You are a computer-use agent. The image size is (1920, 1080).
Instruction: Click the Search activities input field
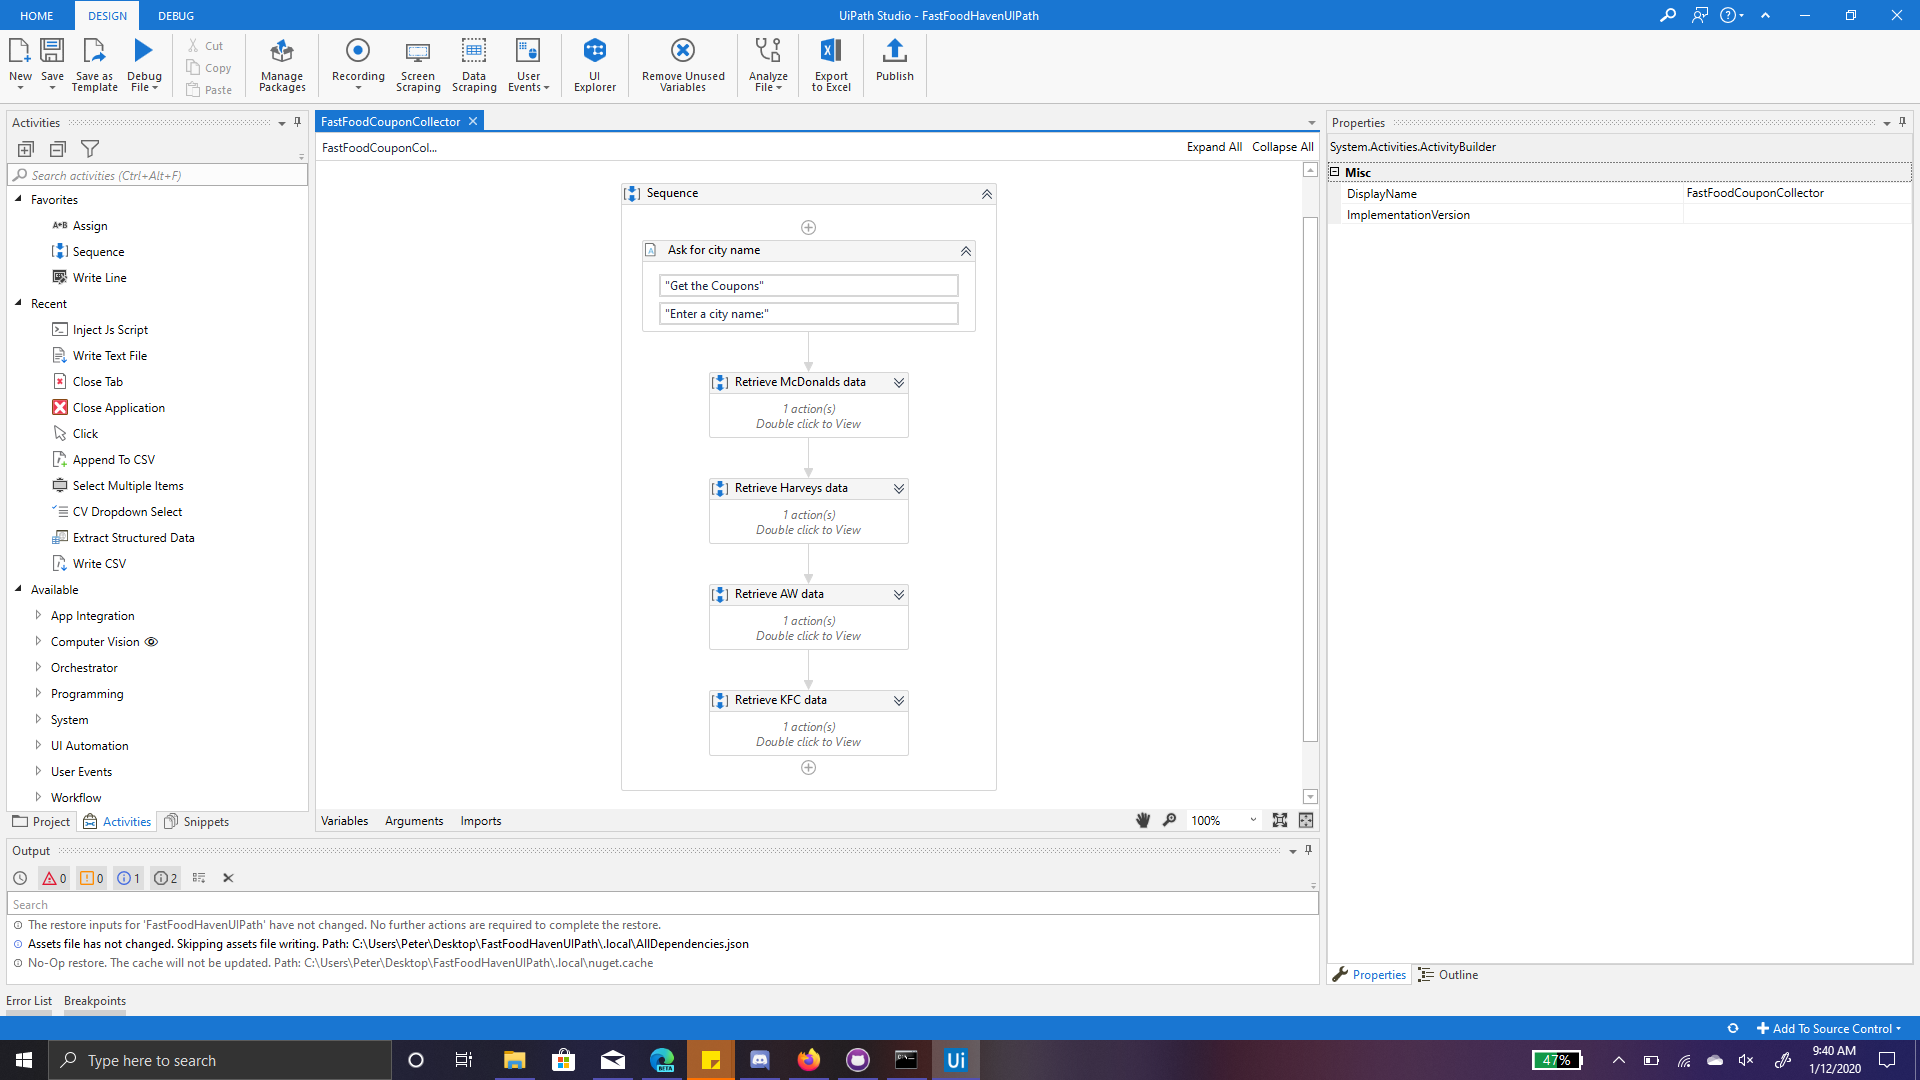click(160, 175)
